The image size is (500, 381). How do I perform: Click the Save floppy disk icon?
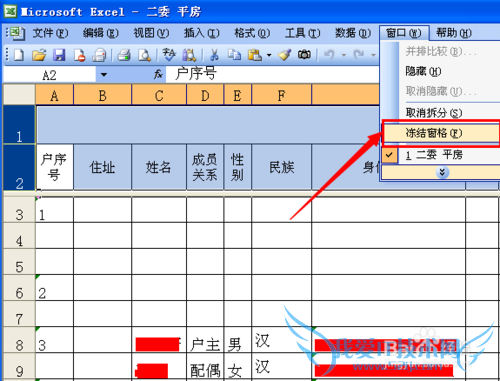click(59, 55)
